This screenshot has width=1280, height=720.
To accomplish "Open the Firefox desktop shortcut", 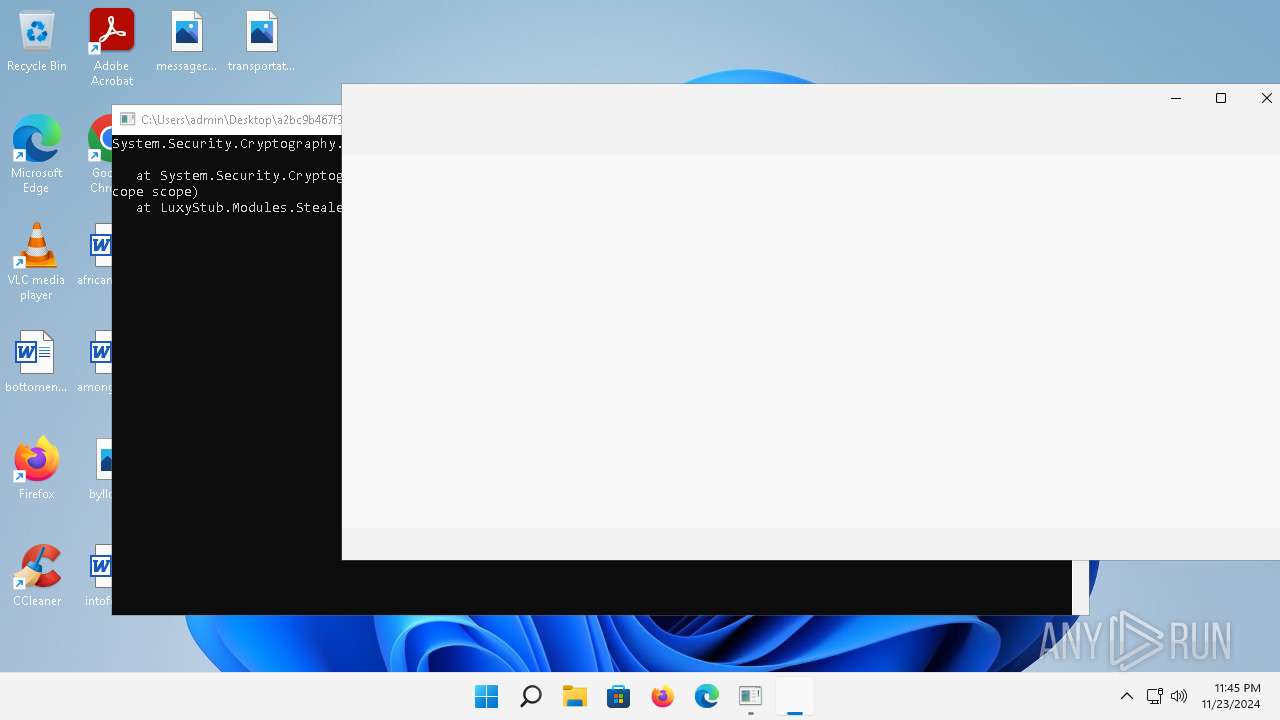I will (37, 468).
